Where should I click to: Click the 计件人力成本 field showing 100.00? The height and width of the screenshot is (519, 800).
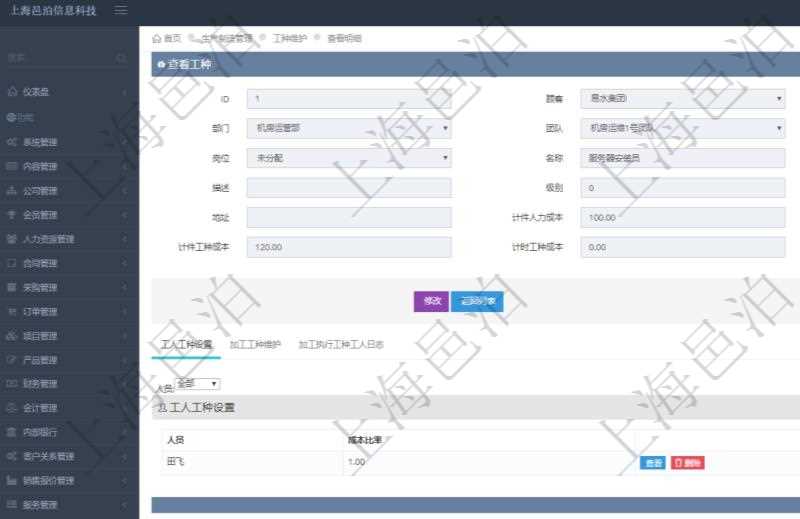683,217
